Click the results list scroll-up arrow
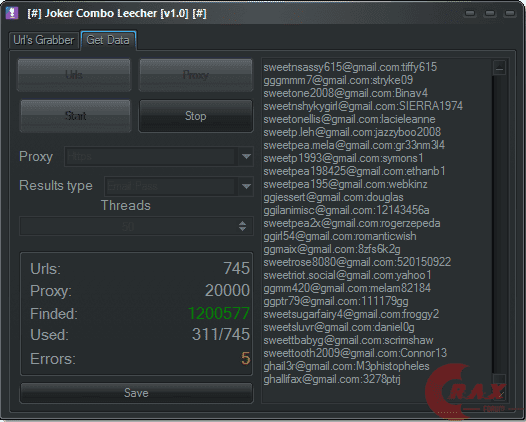The image size is (526, 422). [x=499, y=68]
